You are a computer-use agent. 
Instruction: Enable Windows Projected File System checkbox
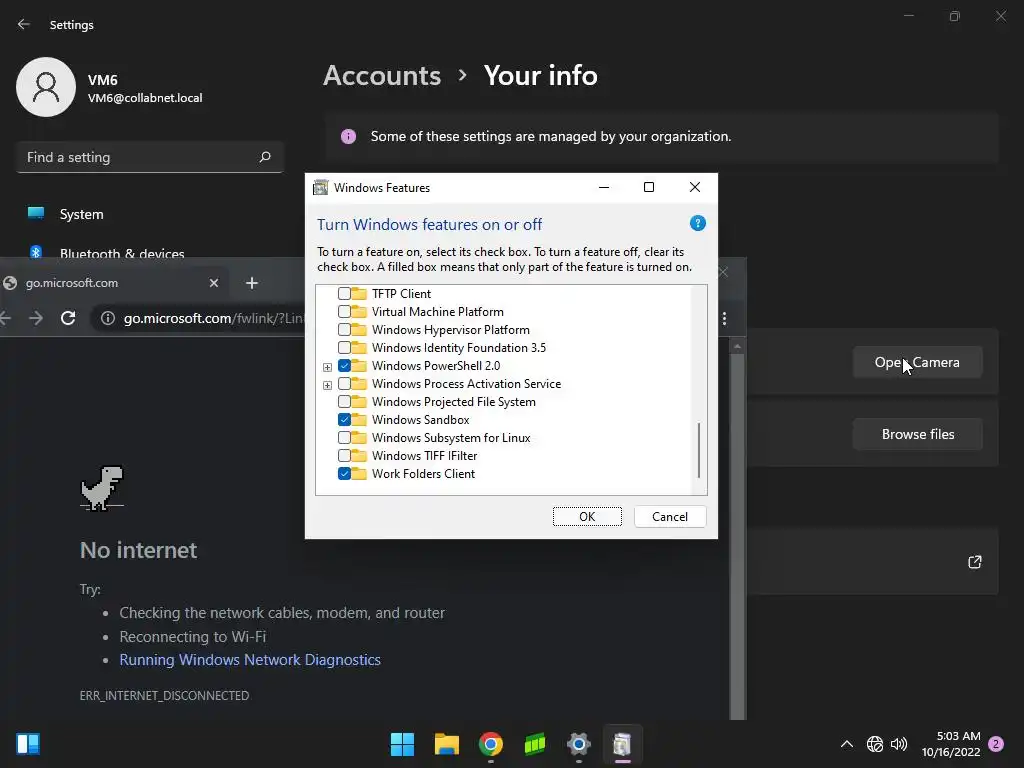(344, 402)
